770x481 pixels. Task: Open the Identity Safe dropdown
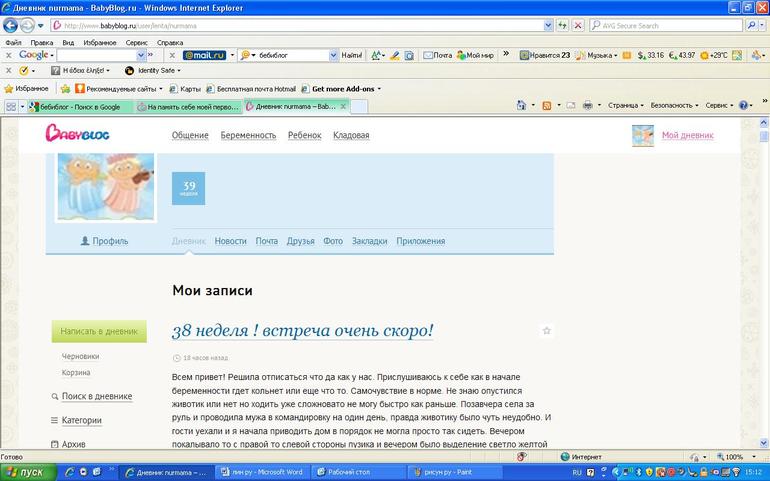tap(153, 71)
